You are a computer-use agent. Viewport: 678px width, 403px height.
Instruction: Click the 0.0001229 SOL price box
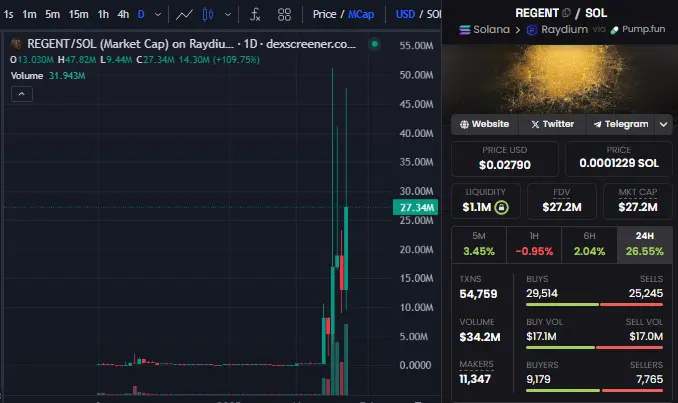619,158
